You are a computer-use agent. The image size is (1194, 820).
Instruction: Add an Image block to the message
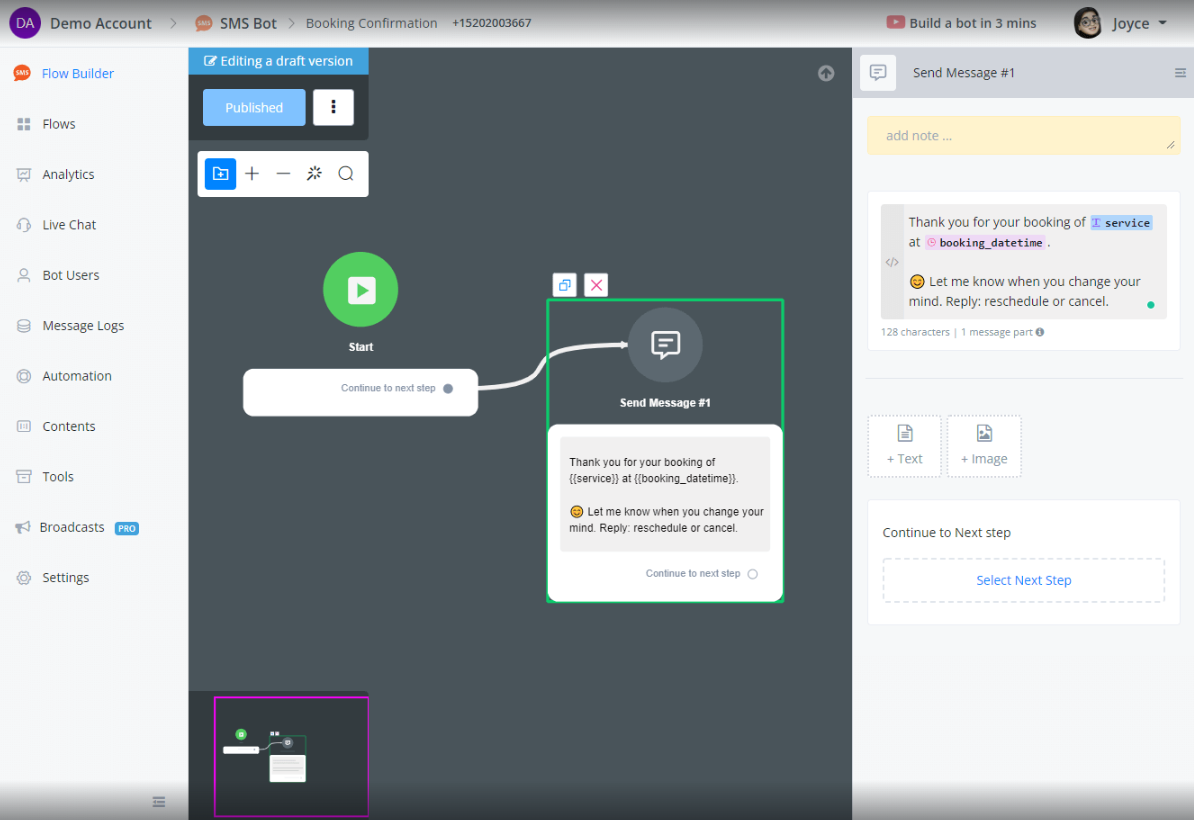pyautogui.click(x=984, y=446)
